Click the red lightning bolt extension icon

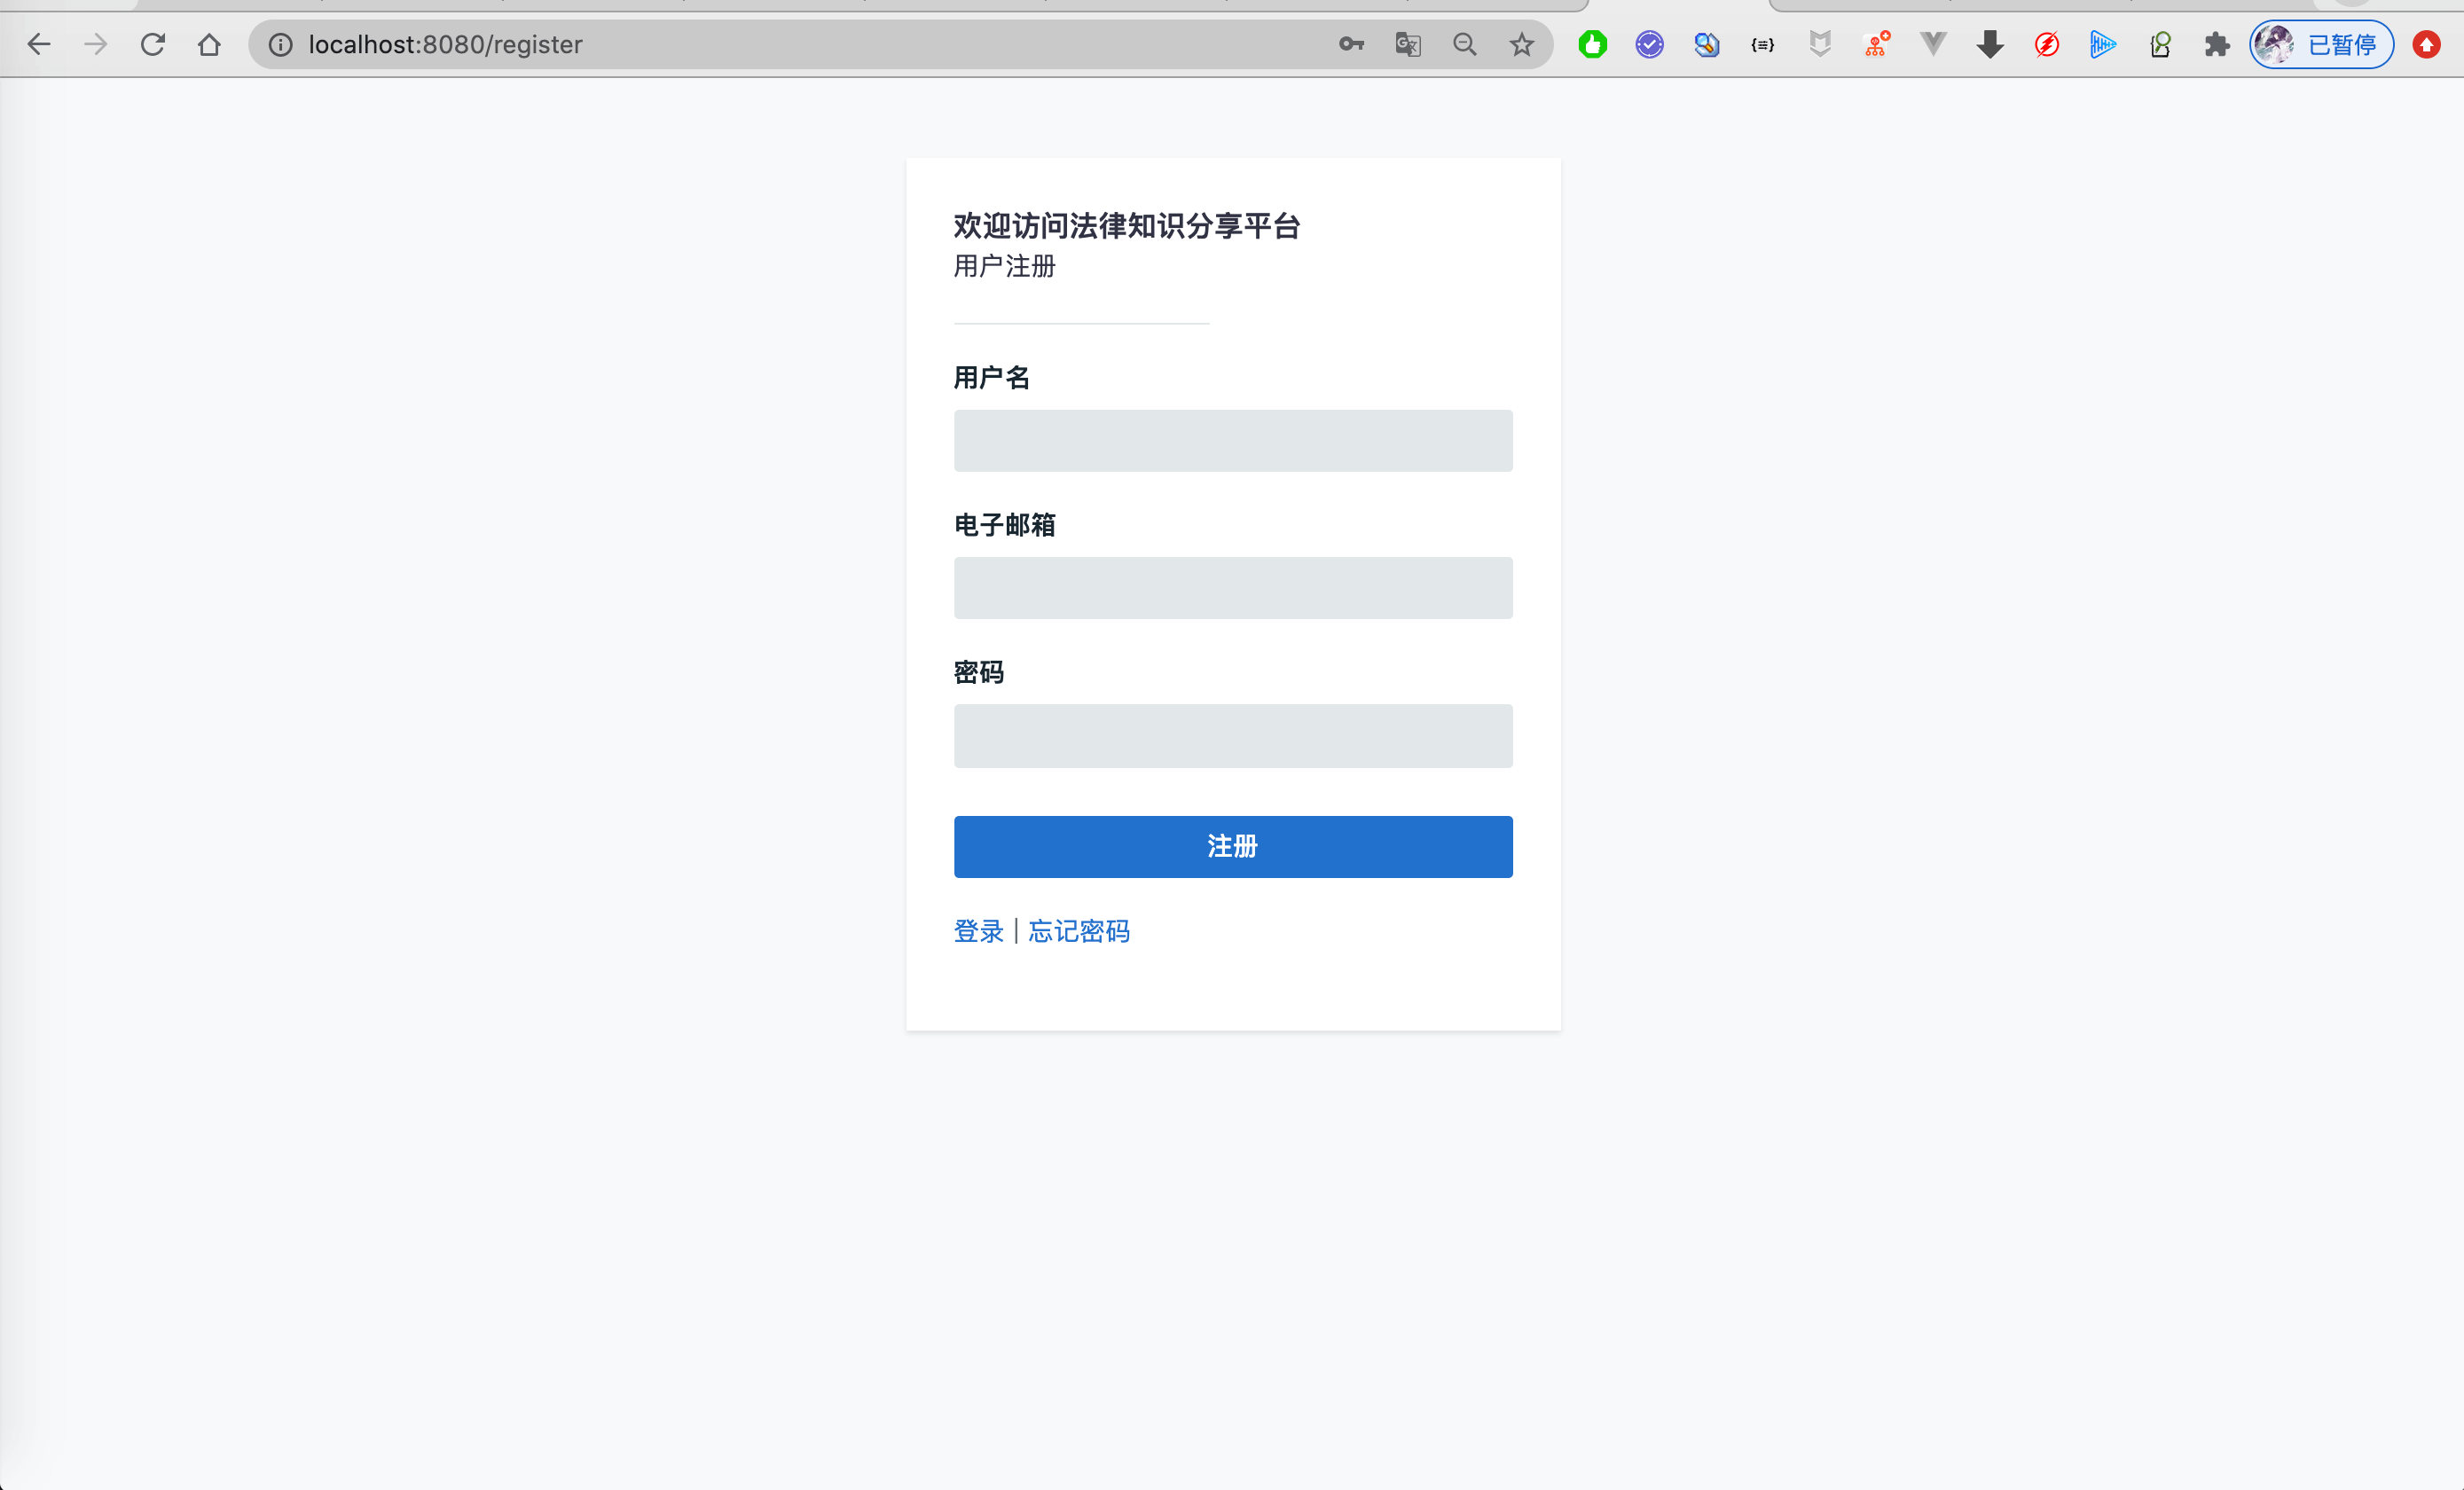(x=2047, y=44)
